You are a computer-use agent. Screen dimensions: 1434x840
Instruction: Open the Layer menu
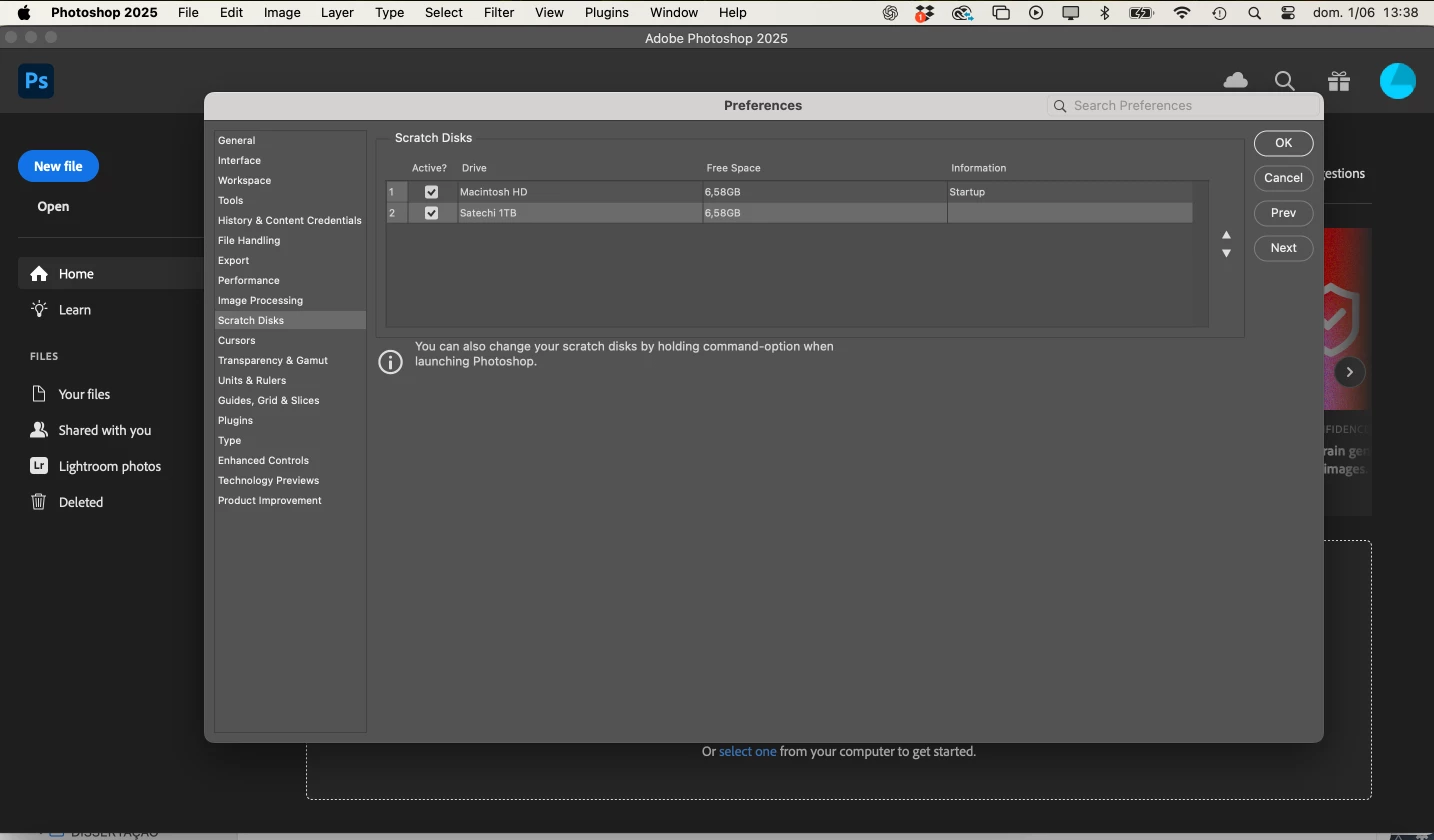coord(337,13)
